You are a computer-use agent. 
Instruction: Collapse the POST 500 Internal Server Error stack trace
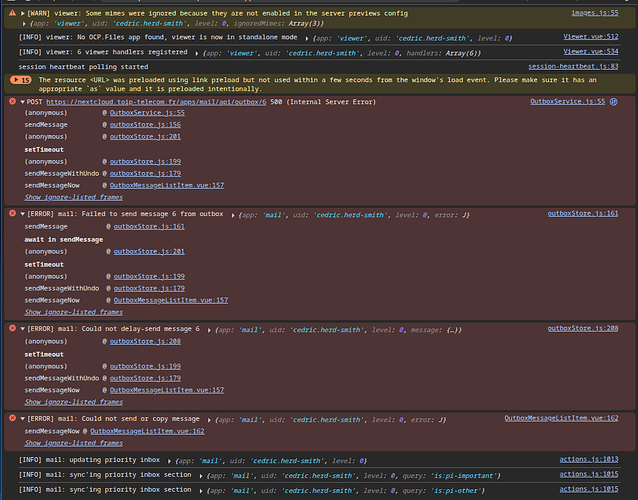point(23,102)
